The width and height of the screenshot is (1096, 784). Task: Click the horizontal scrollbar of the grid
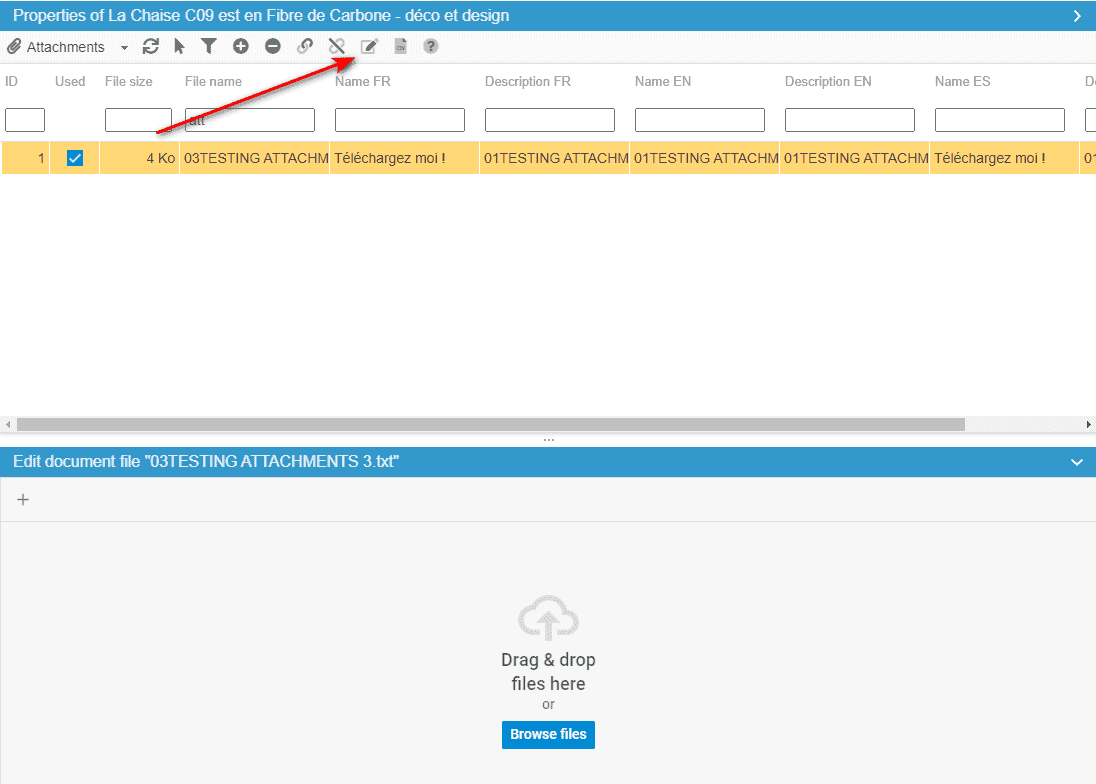[490, 424]
